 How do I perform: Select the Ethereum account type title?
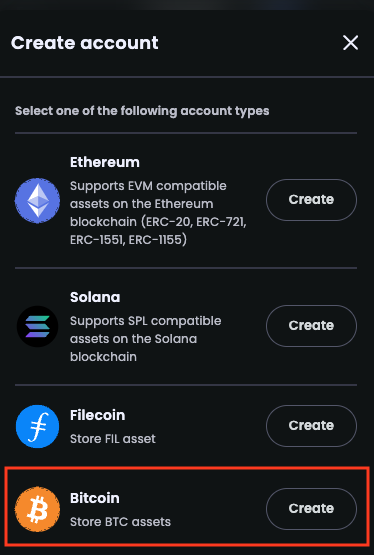coord(105,162)
